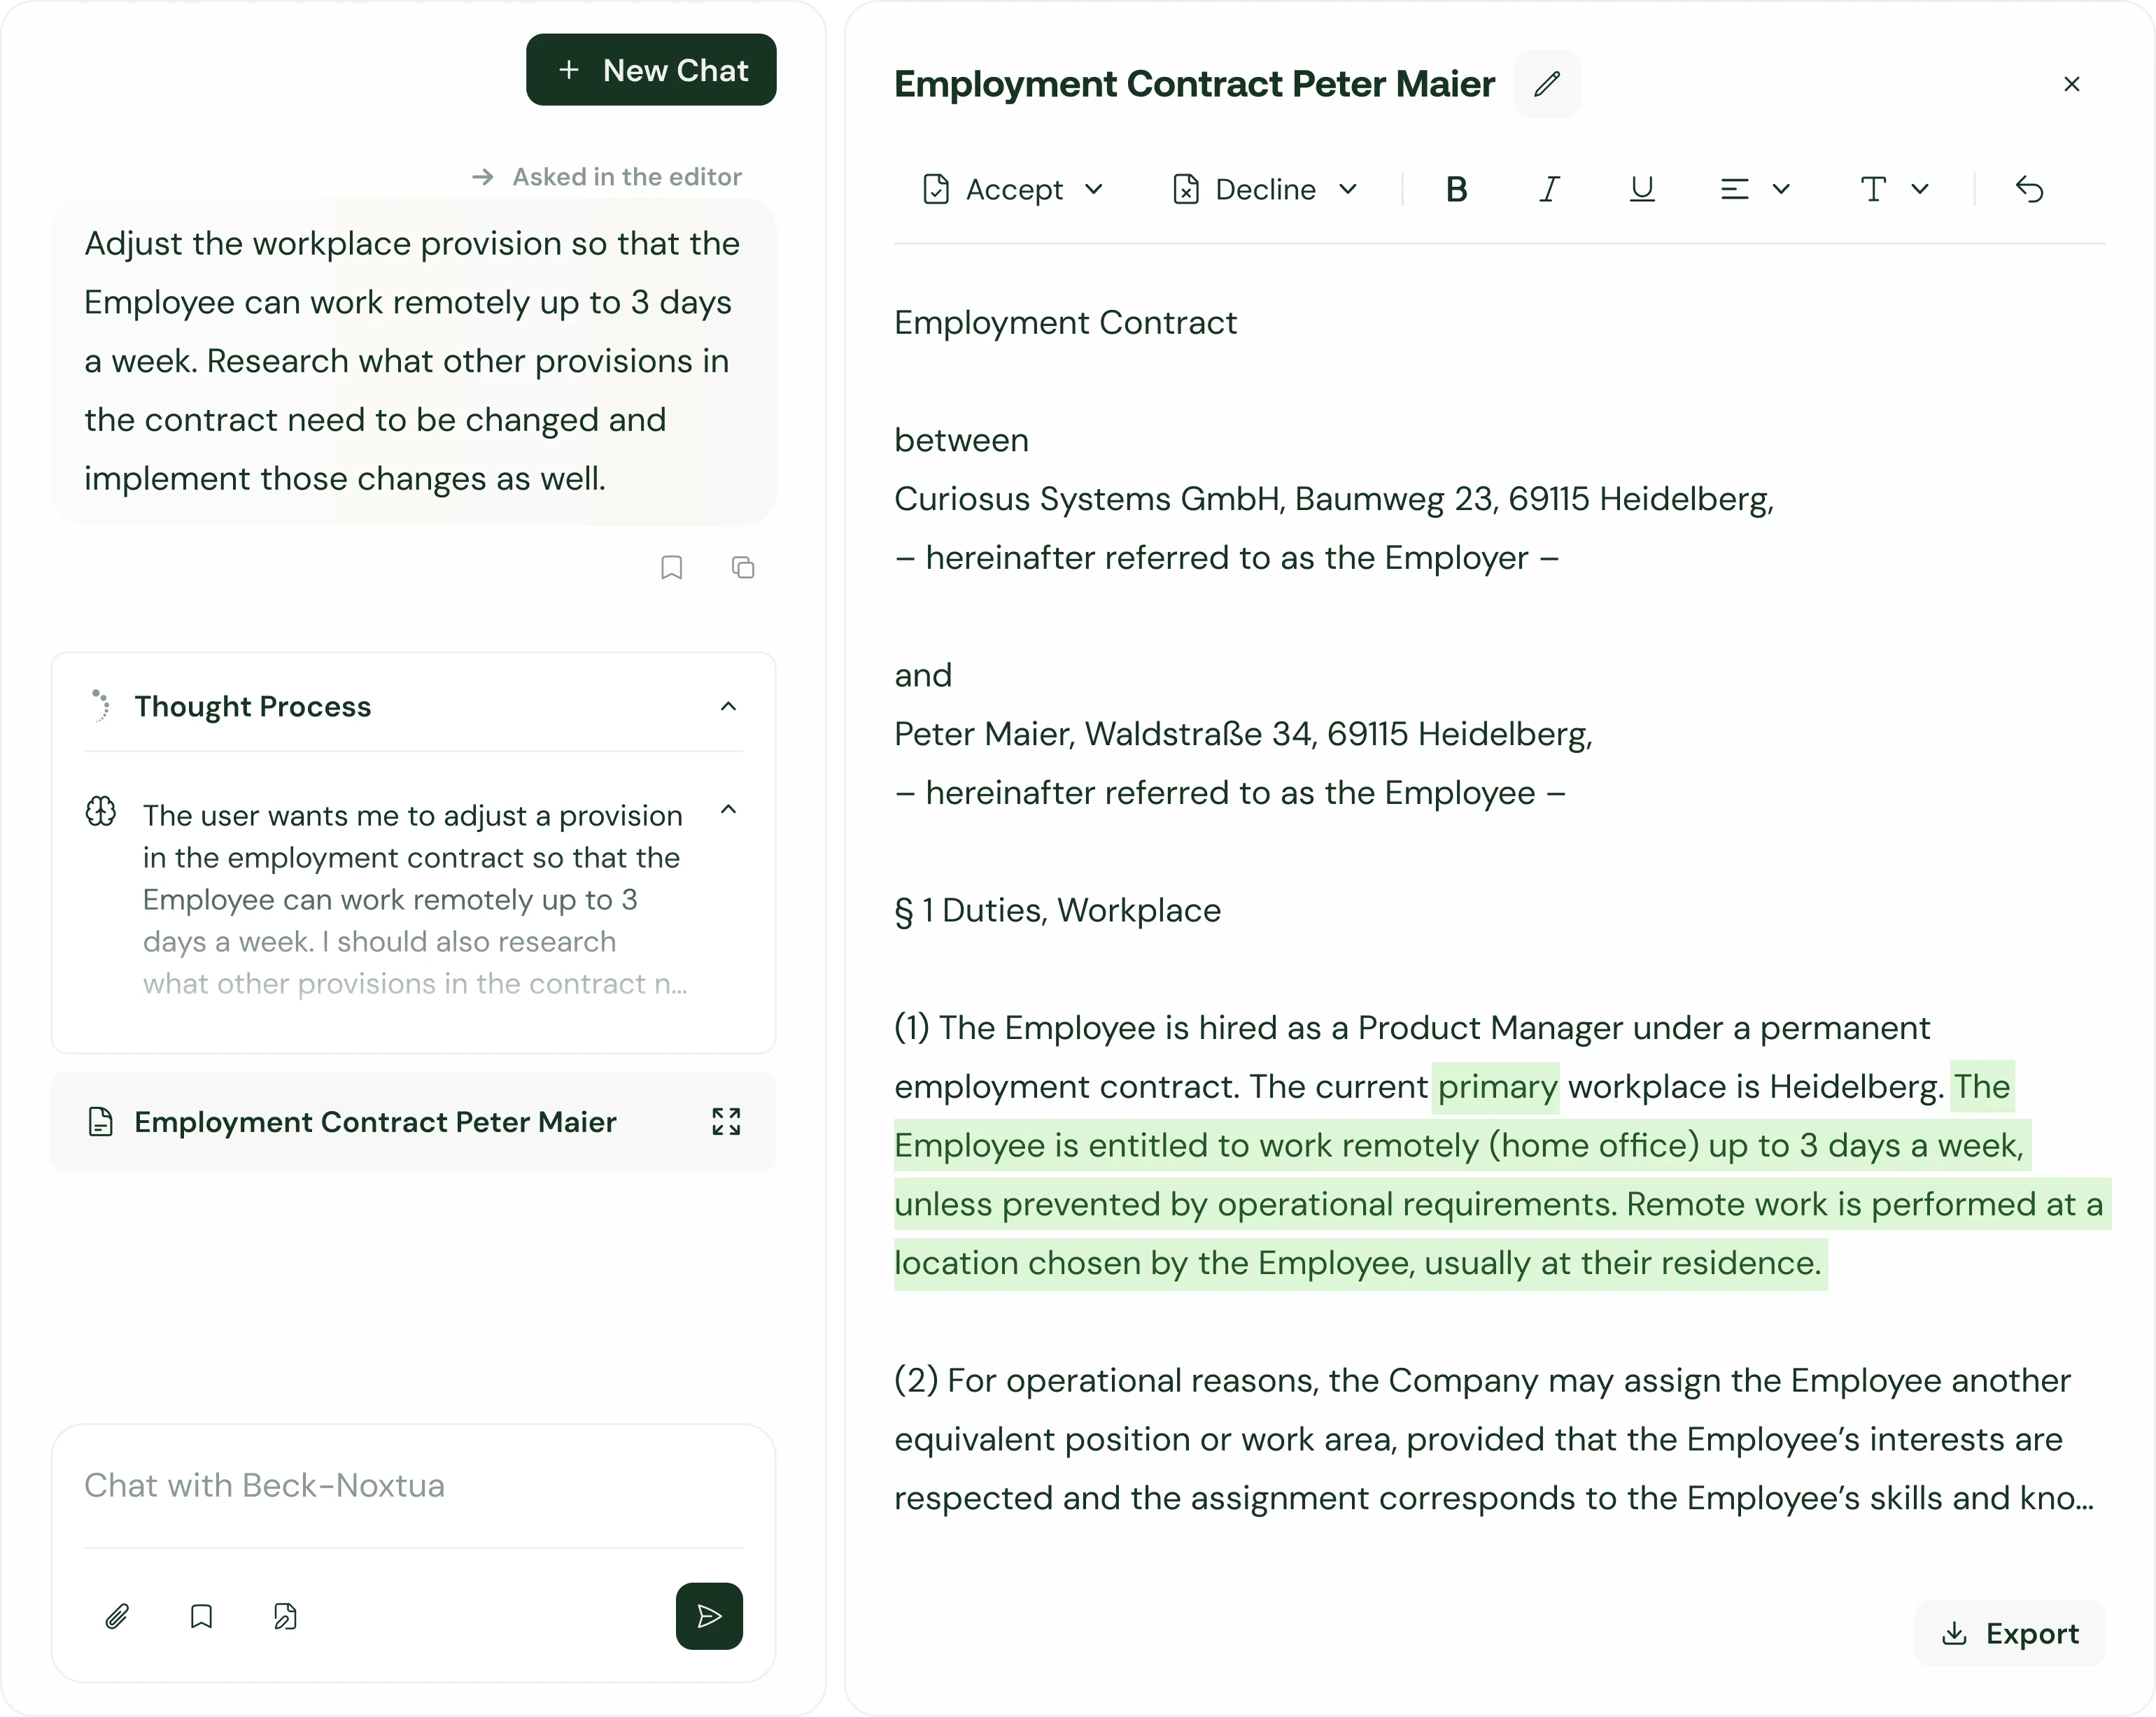The width and height of the screenshot is (2156, 1717).
Task: Collapse the Thought Process panel
Action: tap(728, 707)
